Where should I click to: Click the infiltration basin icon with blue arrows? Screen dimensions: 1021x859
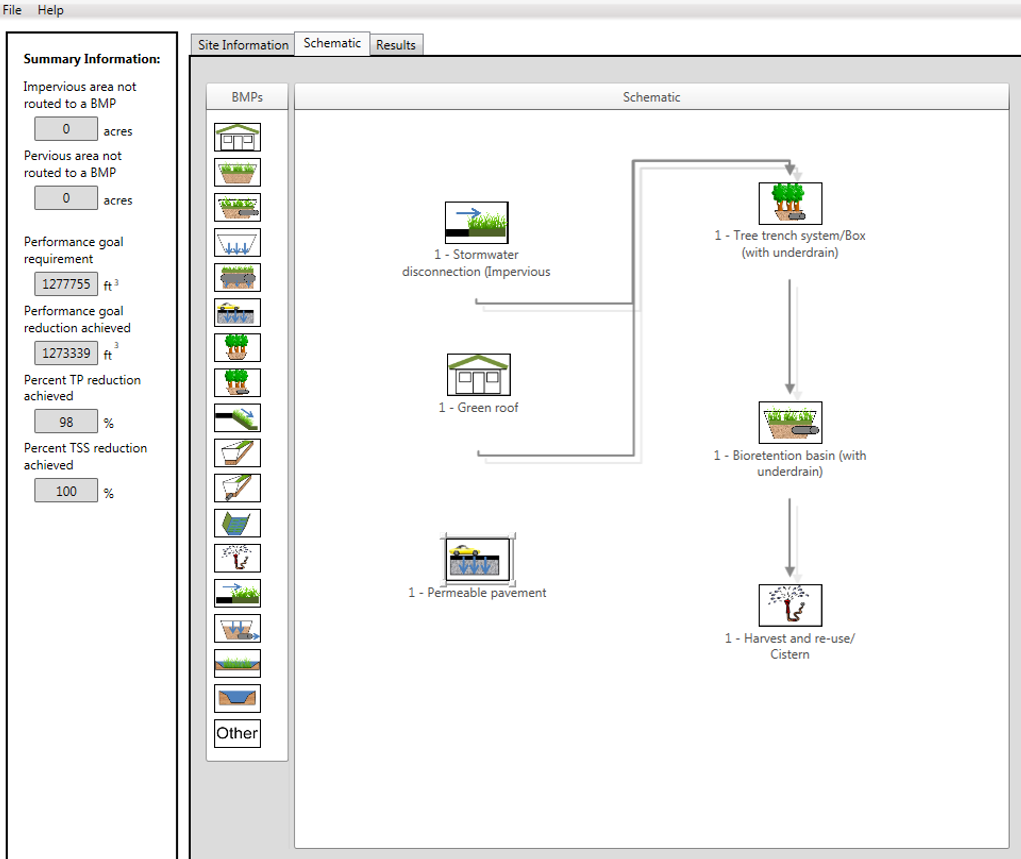237,242
